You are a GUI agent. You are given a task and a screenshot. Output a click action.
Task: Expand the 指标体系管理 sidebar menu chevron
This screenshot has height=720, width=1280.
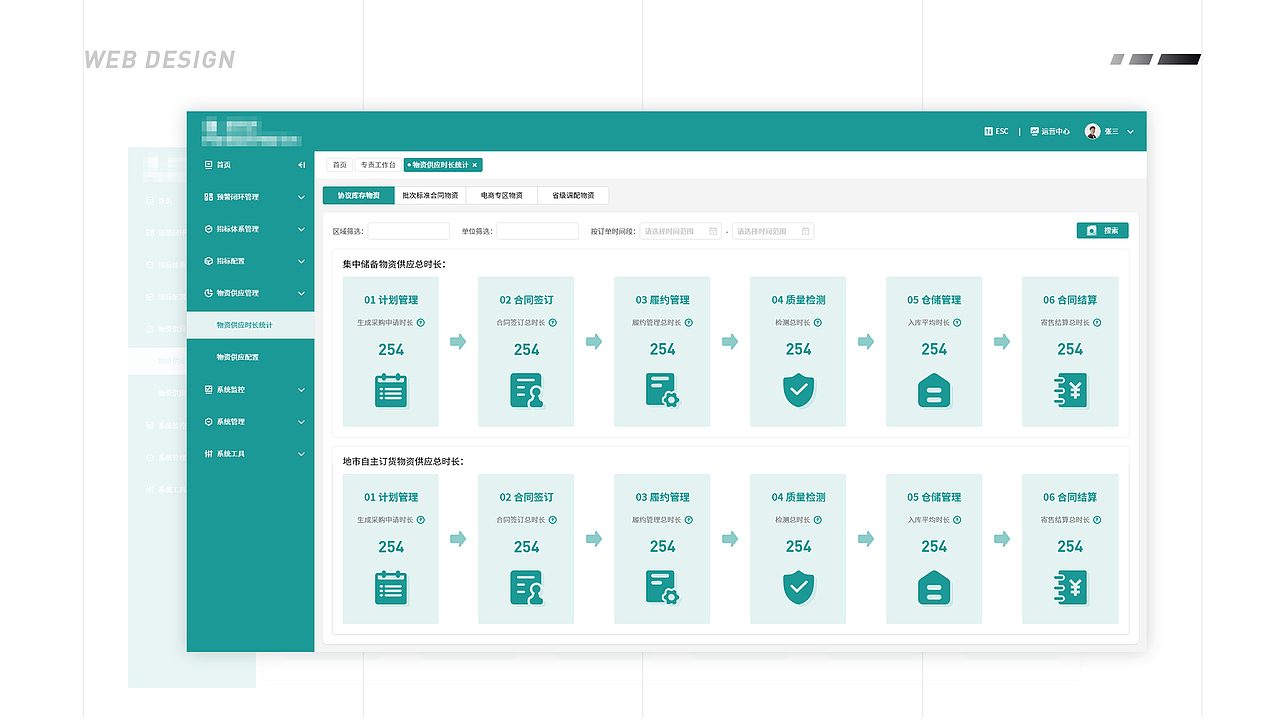pyautogui.click(x=301, y=229)
